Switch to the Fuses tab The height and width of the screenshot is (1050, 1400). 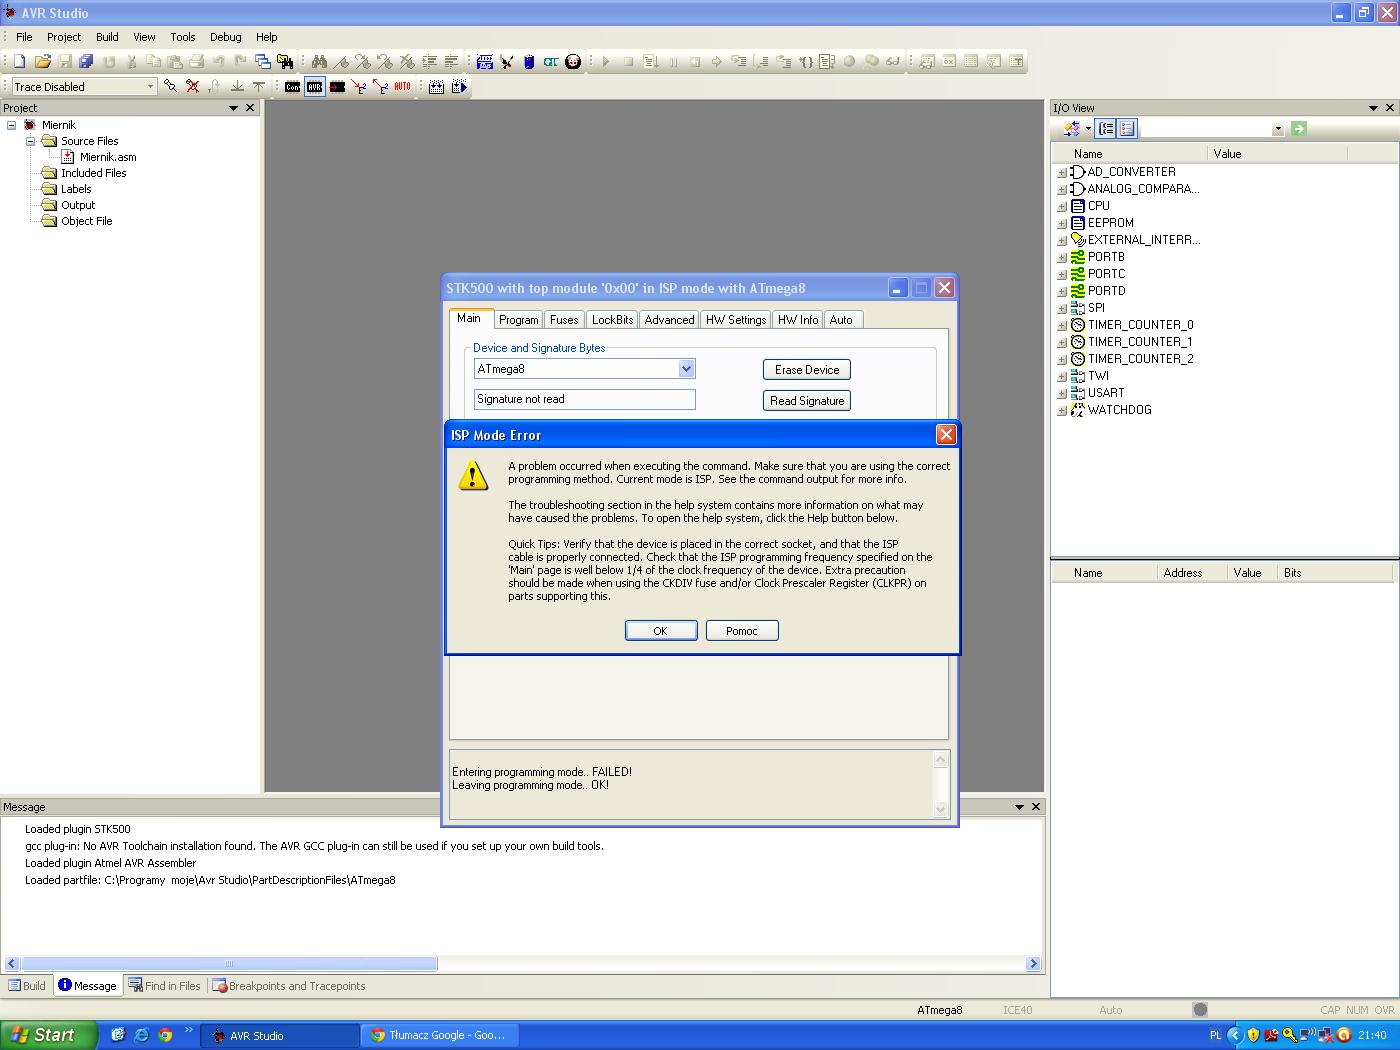click(564, 320)
